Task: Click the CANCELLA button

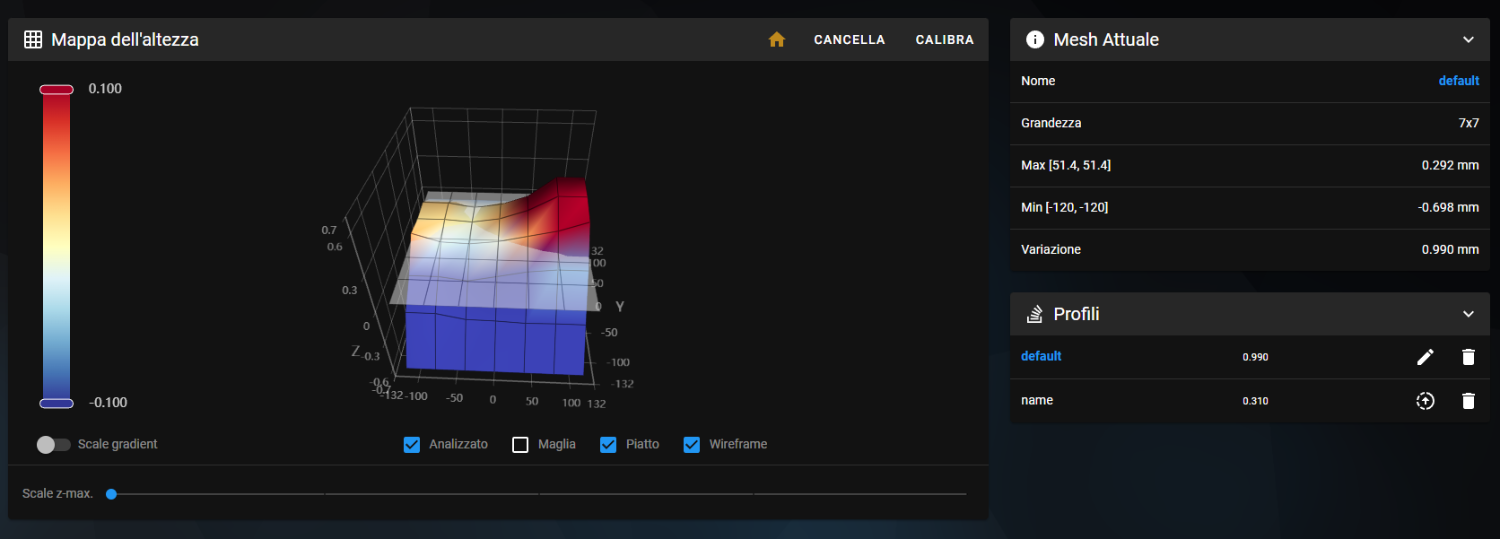Action: coord(849,40)
